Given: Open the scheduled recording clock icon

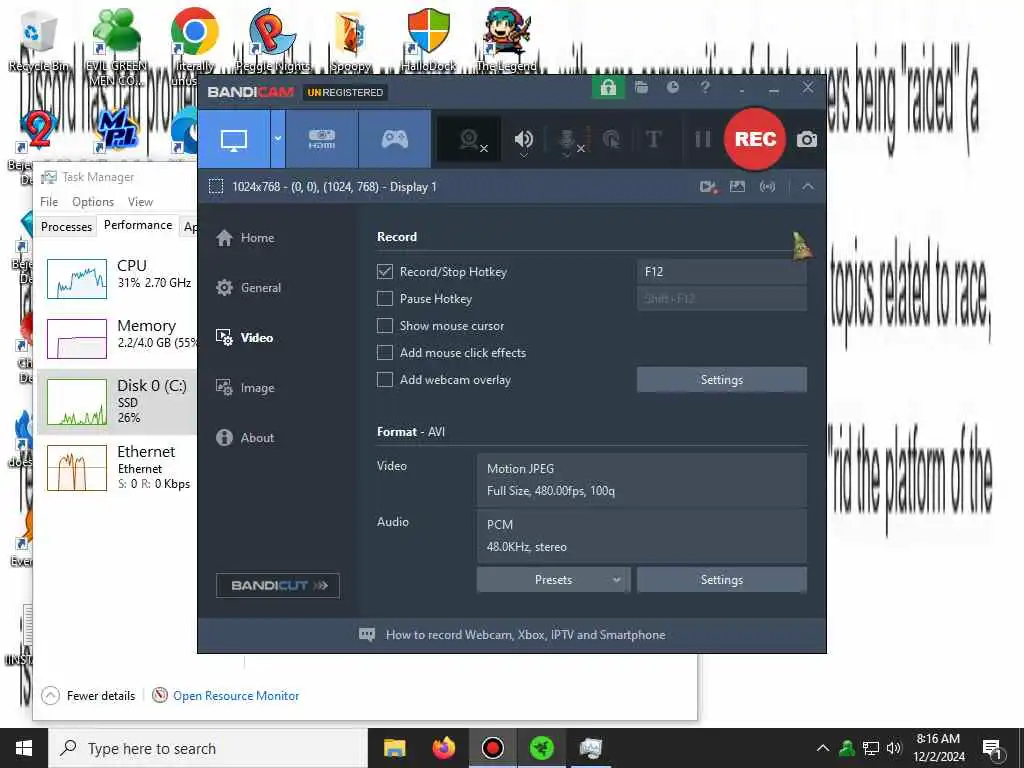Looking at the screenshot, I should (673, 88).
